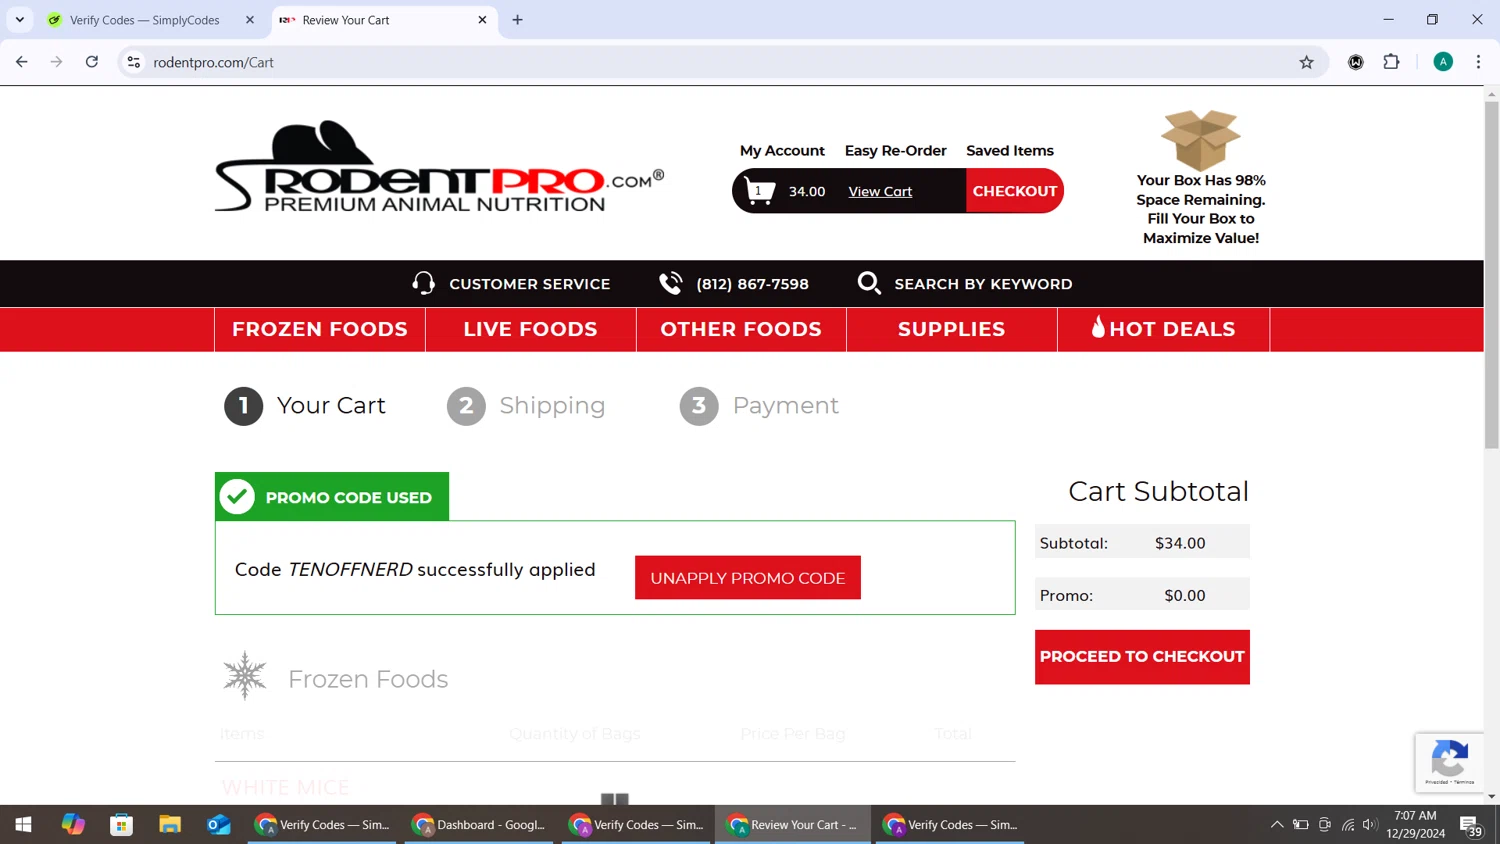The image size is (1500, 844).
Task: Show hidden system tray icons
Action: [1277, 825]
